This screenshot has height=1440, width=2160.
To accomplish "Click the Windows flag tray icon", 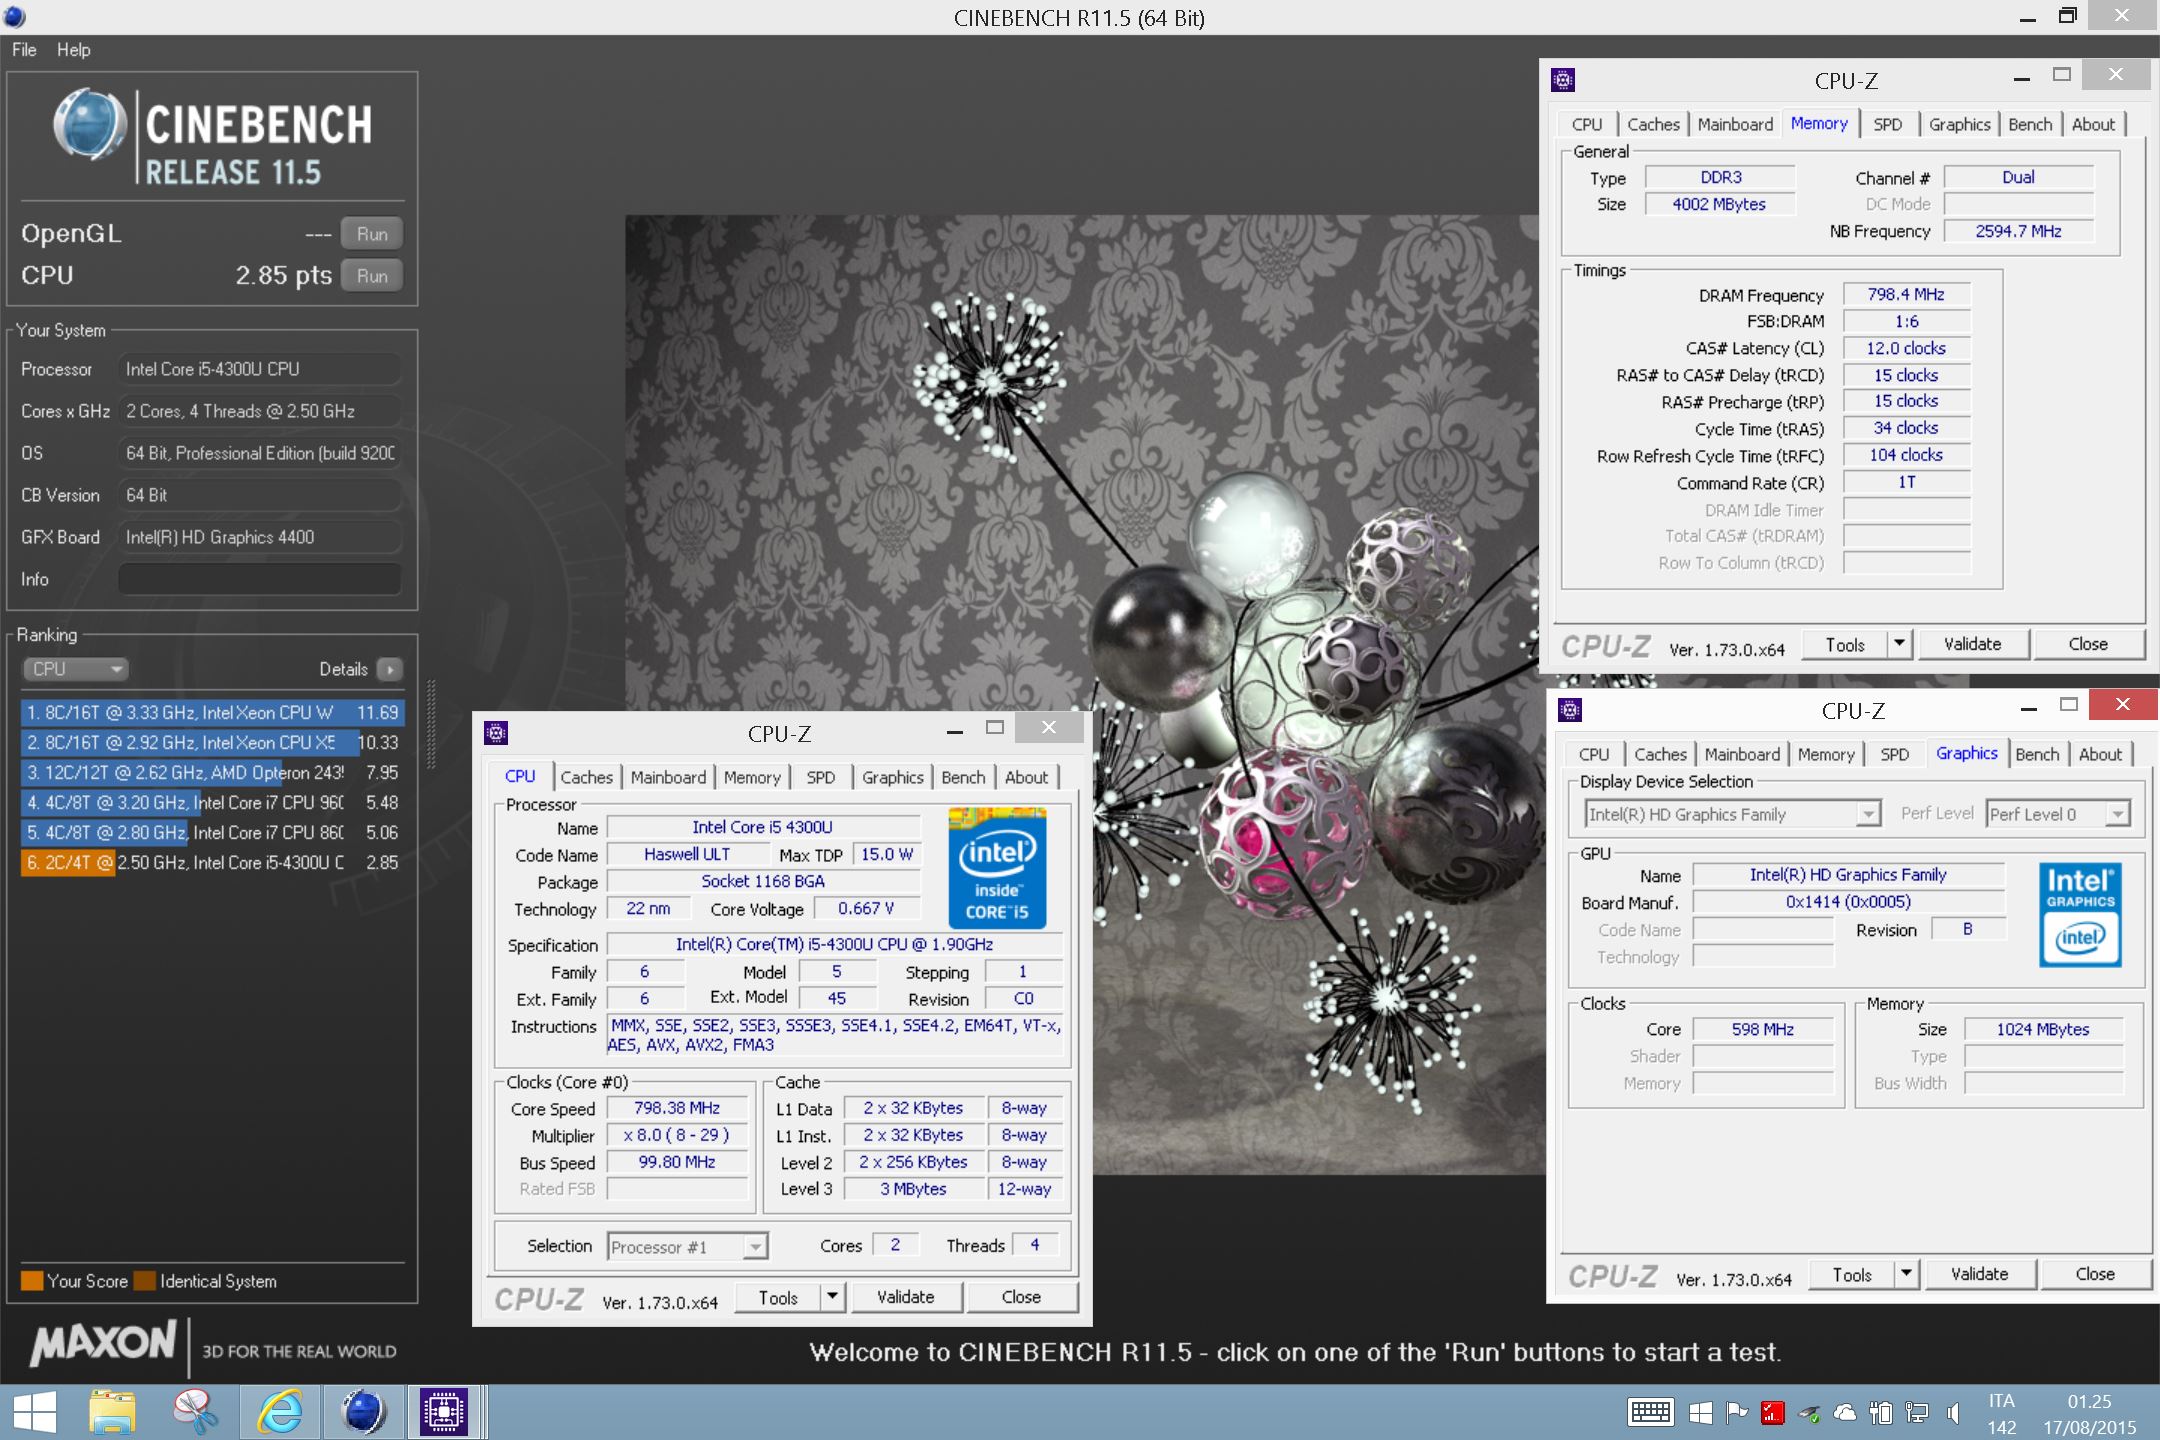I will [x=1701, y=1413].
